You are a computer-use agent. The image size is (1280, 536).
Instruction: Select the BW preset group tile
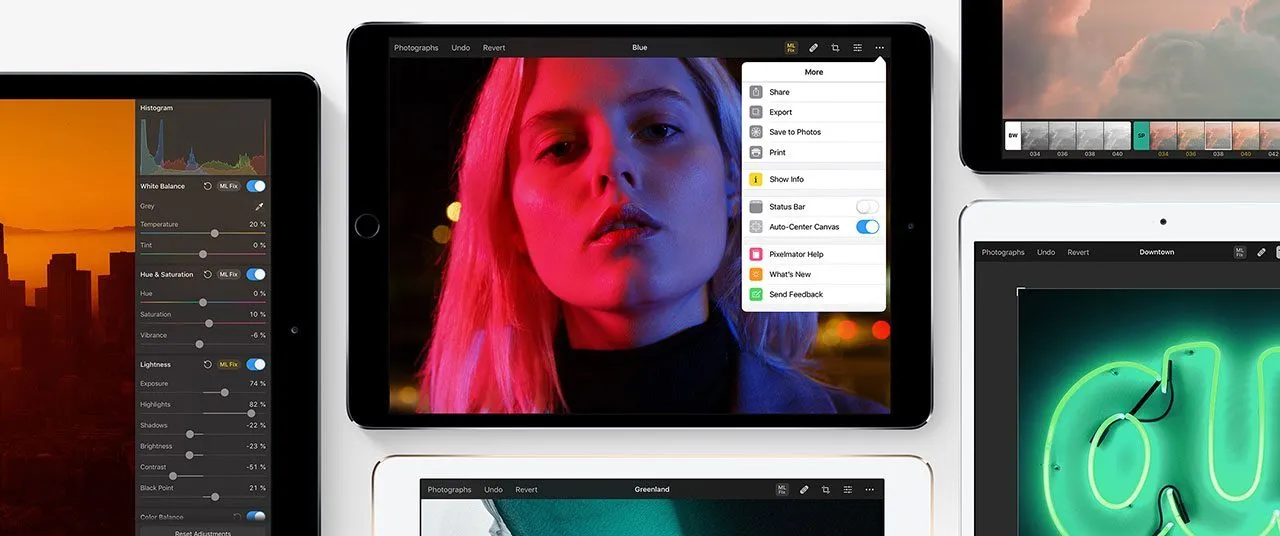pos(1013,136)
